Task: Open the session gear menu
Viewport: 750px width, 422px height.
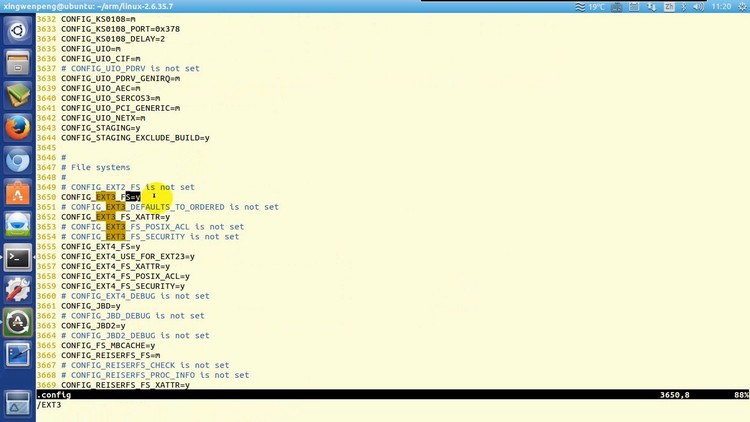Action: (x=742, y=7)
